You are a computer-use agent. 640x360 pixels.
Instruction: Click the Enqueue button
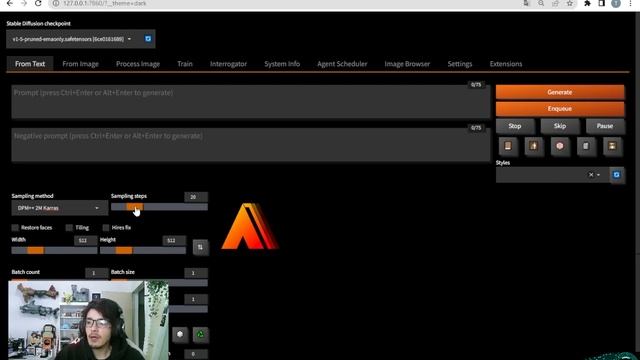[560, 109]
